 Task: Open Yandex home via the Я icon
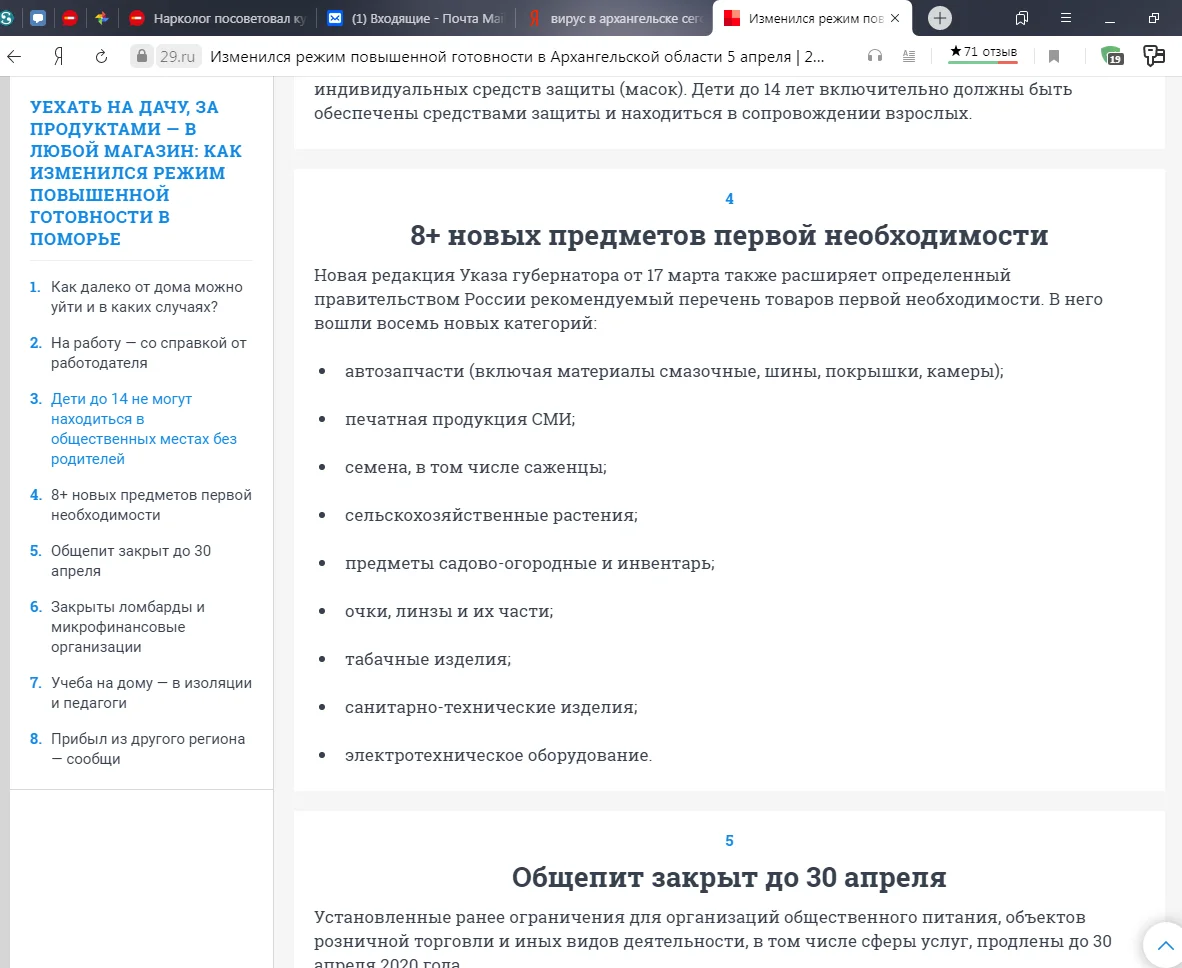click(x=58, y=57)
